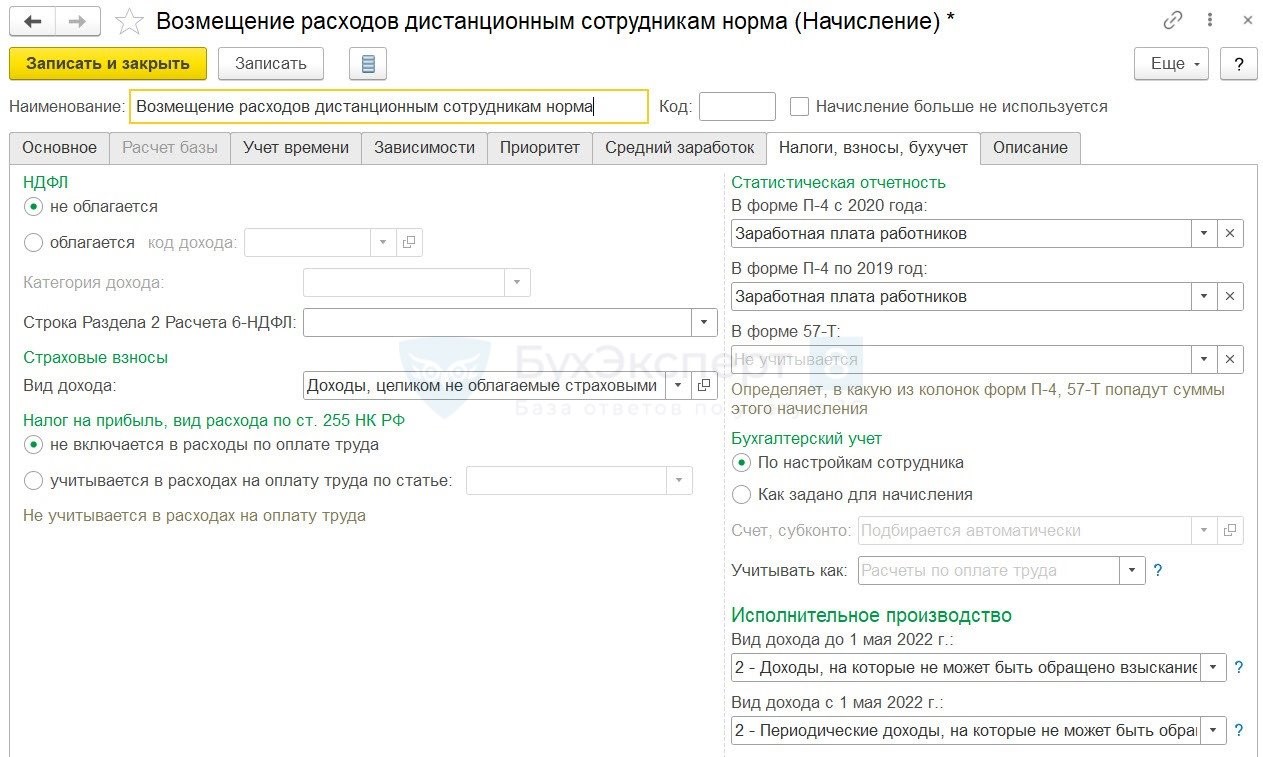Viewport: 1263px width, 757px height.
Task: Expand Счет, субконто dropdown arrow
Action: tap(1204, 531)
